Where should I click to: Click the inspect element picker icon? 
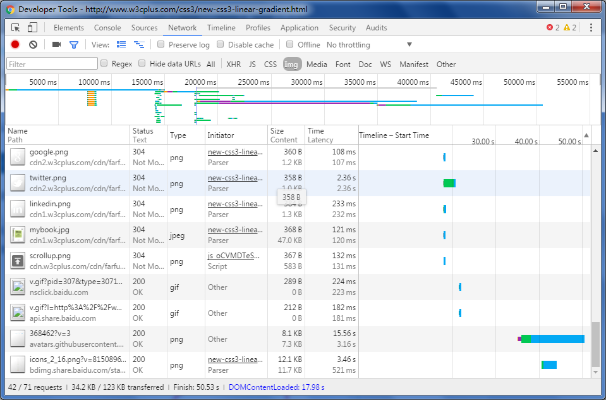15,28
